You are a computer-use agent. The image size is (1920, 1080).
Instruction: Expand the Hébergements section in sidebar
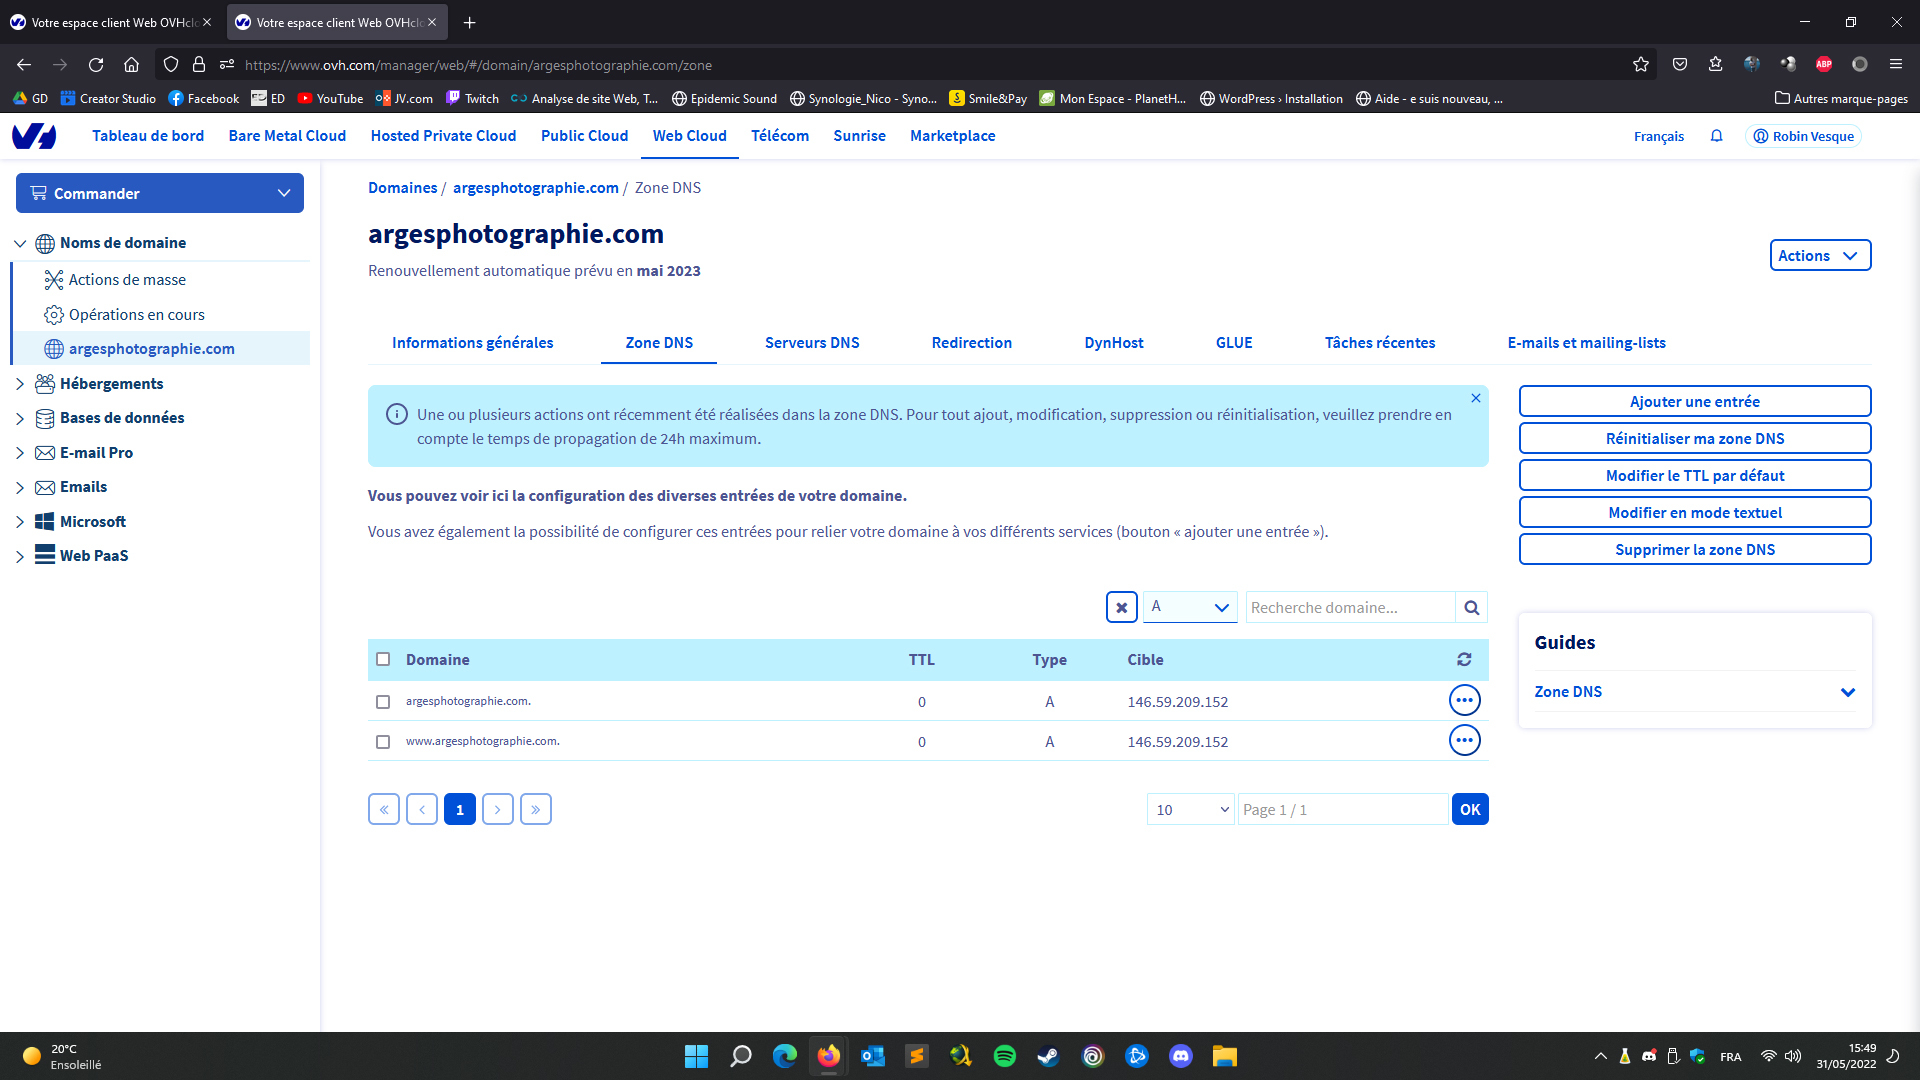[x=20, y=384]
